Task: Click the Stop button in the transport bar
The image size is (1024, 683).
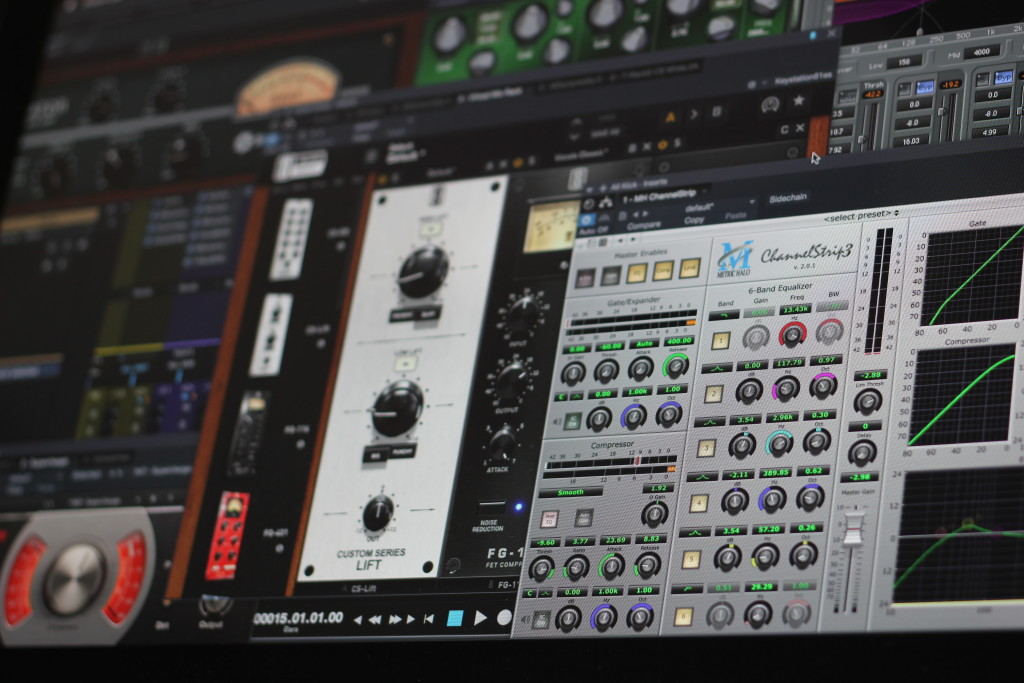Action: (455, 618)
